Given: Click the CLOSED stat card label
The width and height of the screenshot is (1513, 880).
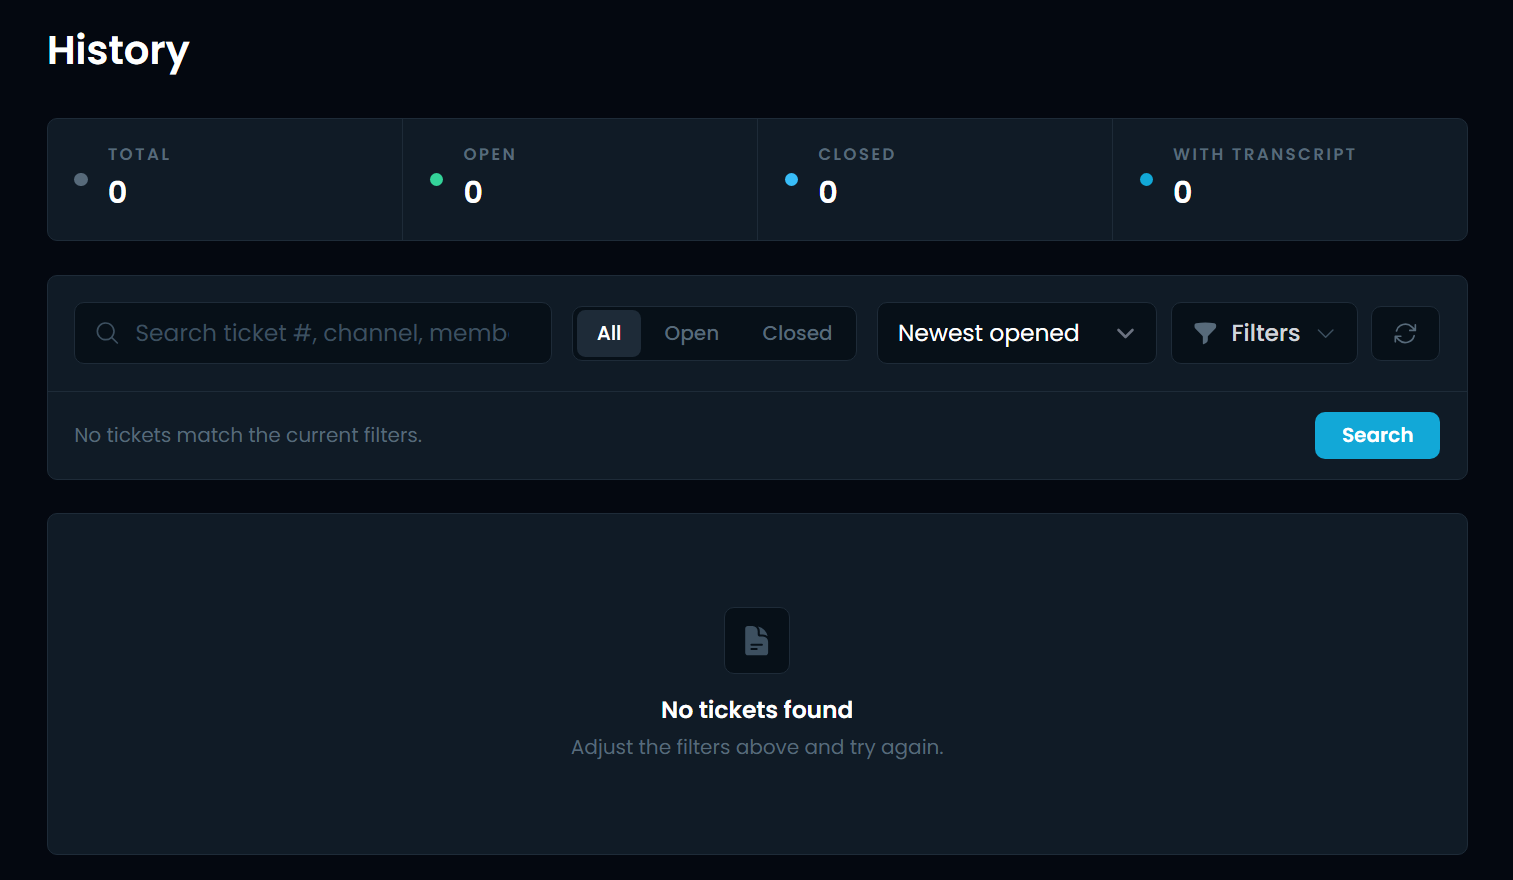Looking at the screenshot, I should (x=857, y=154).
